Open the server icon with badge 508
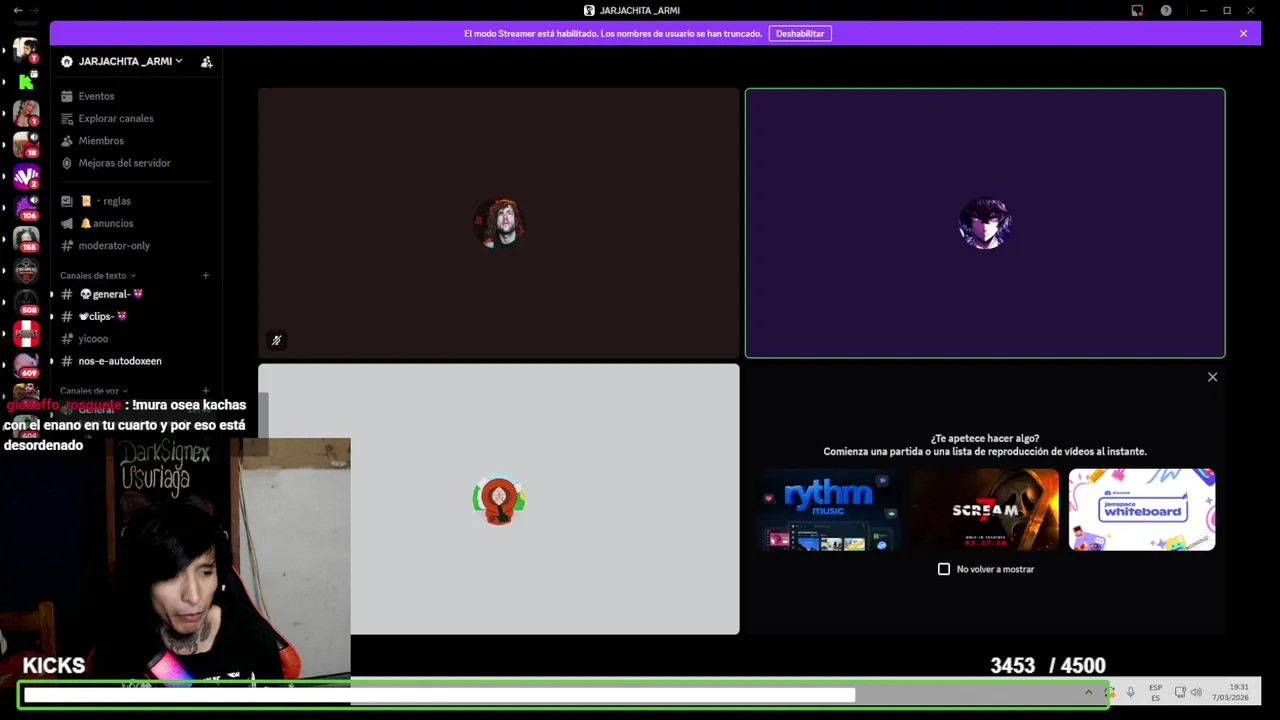This screenshot has width=1280, height=720. point(26,302)
